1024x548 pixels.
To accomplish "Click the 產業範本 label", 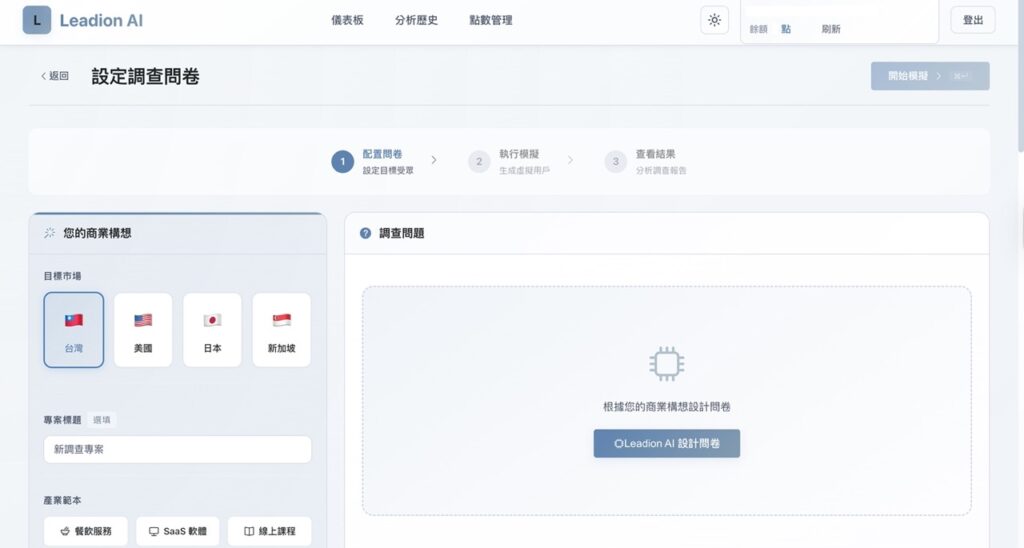I will [x=63, y=500].
